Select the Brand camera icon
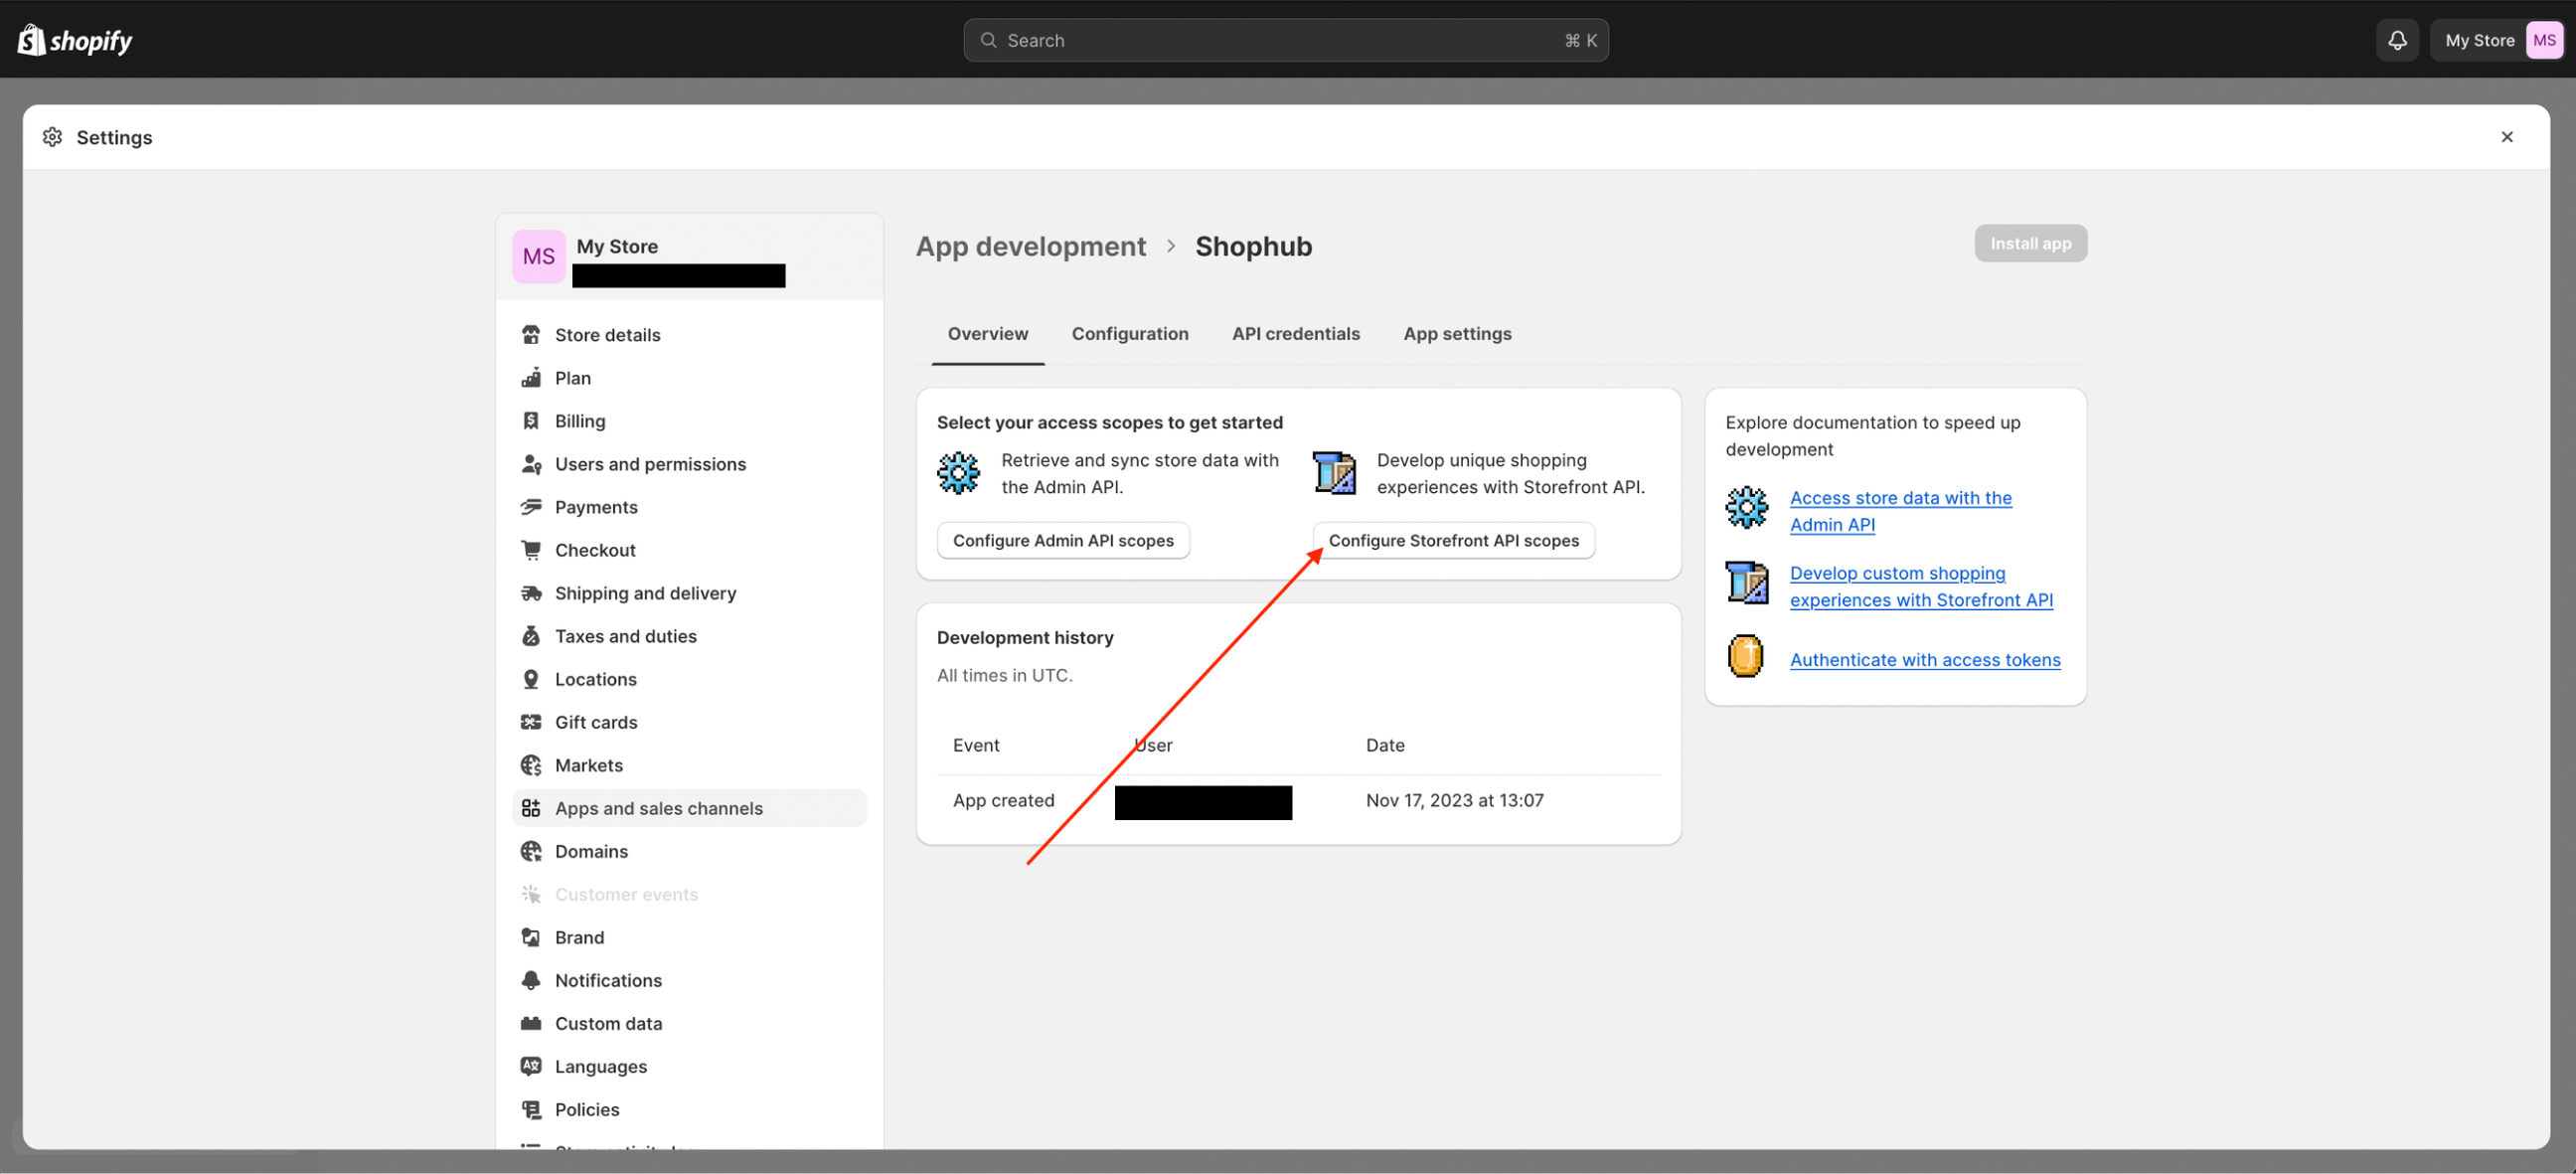The image size is (2576, 1174). pyautogui.click(x=533, y=936)
